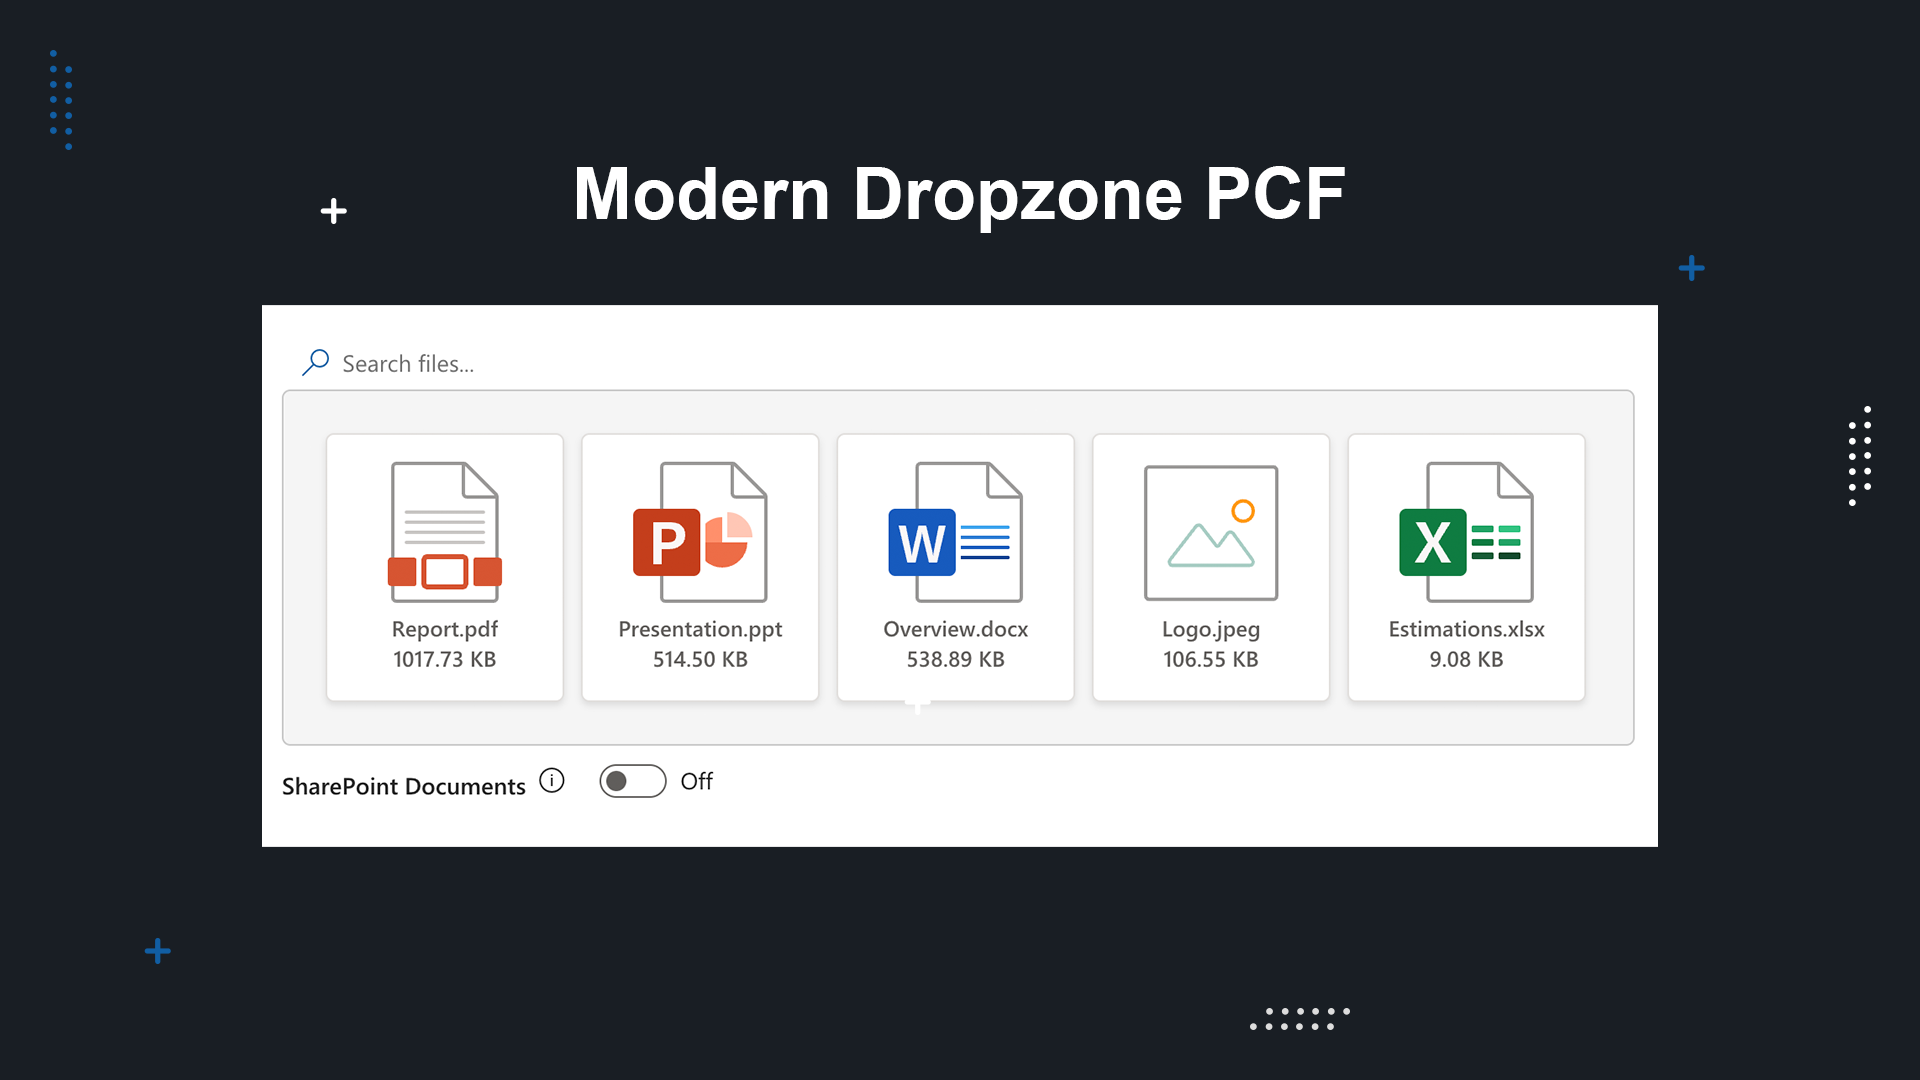Click the search magnifier icon
The image size is (1920, 1080).
(316, 362)
